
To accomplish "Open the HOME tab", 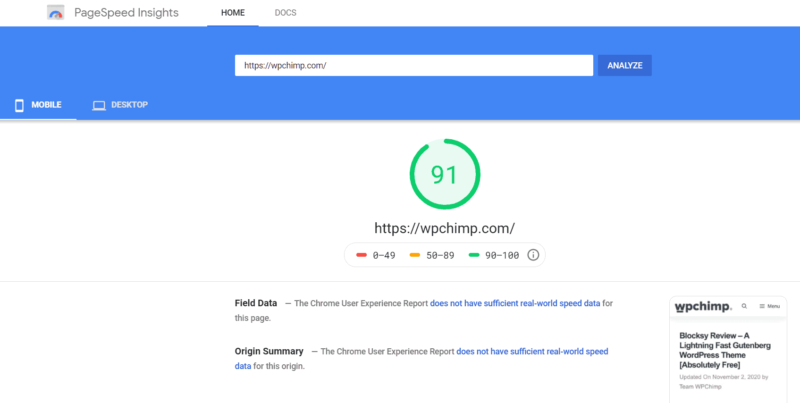I will (233, 13).
